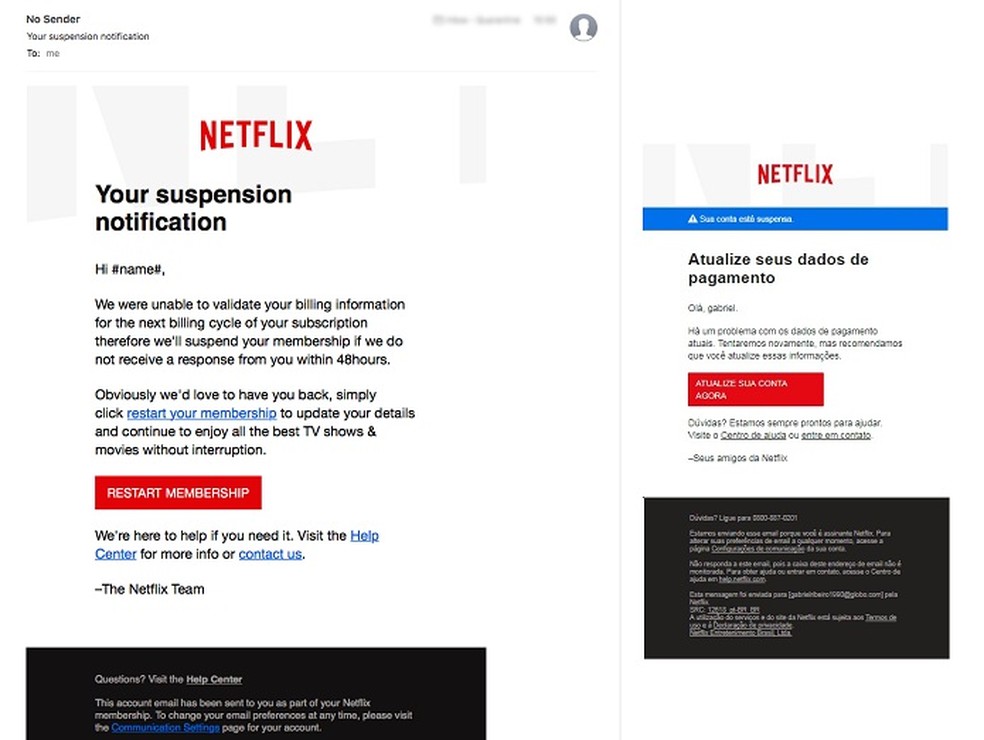Click the '–The Netflix Team' signature
This screenshot has width=984, height=740.
(x=149, y=589)
